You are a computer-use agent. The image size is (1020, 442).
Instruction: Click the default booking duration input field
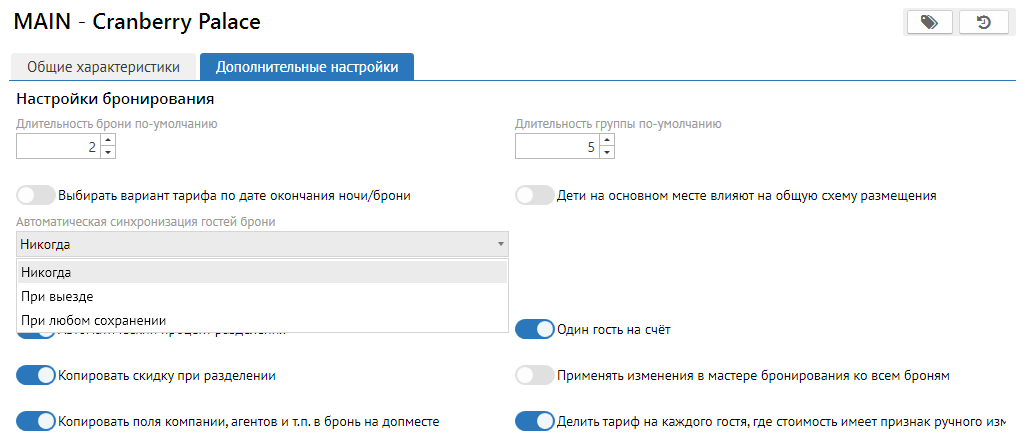58,147
